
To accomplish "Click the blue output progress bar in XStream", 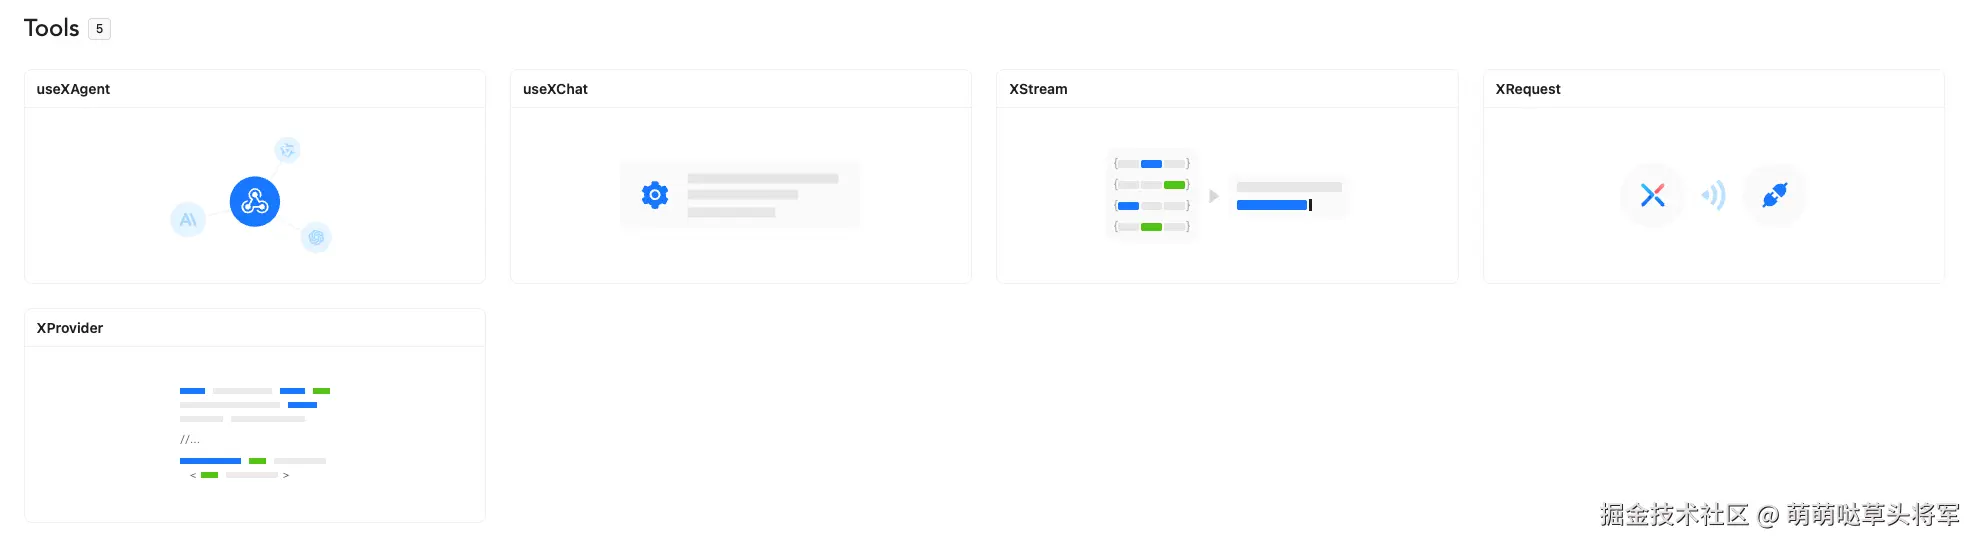I will [x=1272, y=205].
